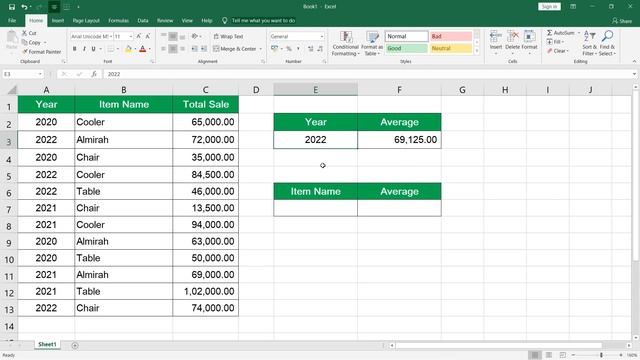The image size is (640, 360).
Task: Toggle bold formatting
Action: [x=75, y=49]
